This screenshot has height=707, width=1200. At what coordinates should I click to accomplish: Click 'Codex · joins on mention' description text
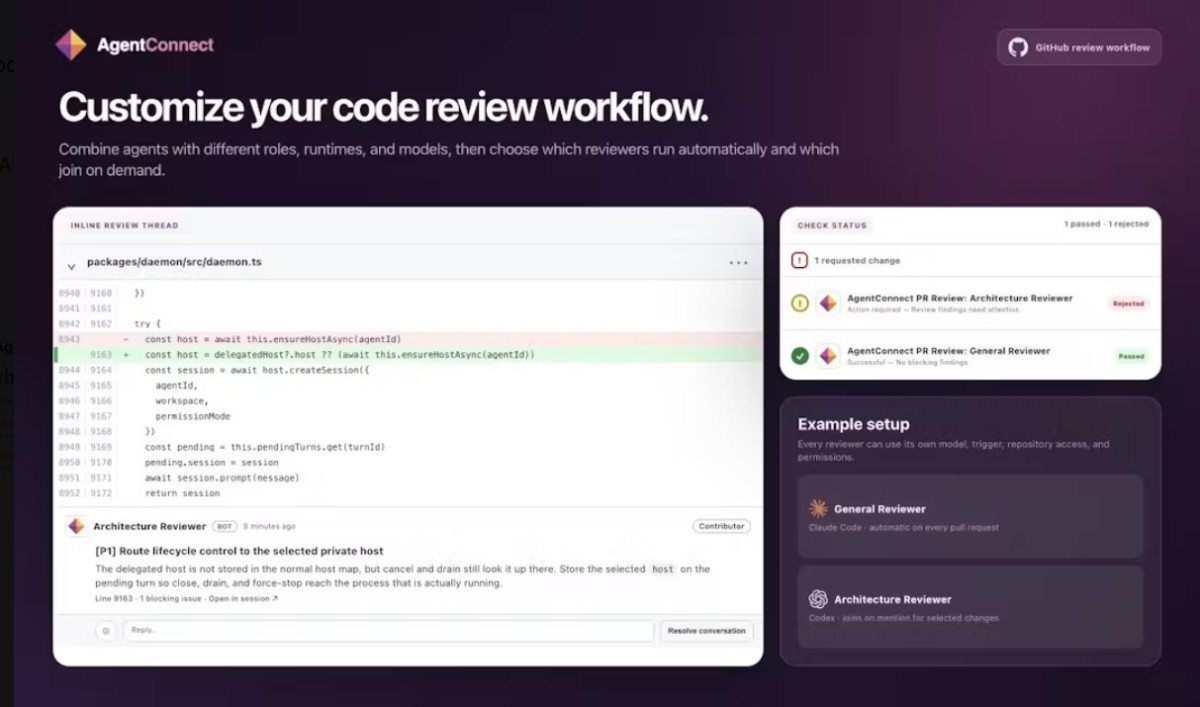click(904, 618)
